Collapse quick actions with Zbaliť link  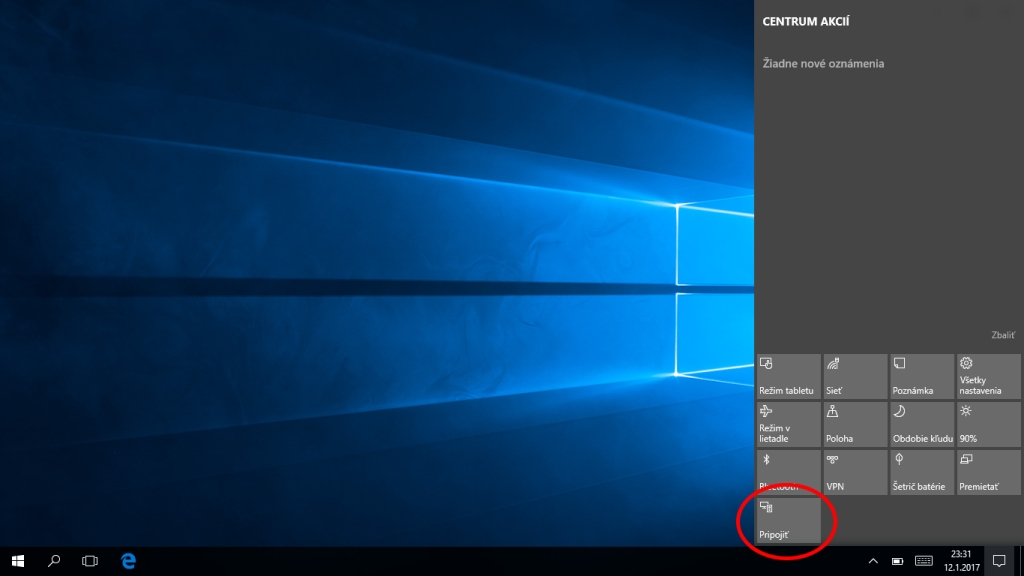[x=1002, y=337]
